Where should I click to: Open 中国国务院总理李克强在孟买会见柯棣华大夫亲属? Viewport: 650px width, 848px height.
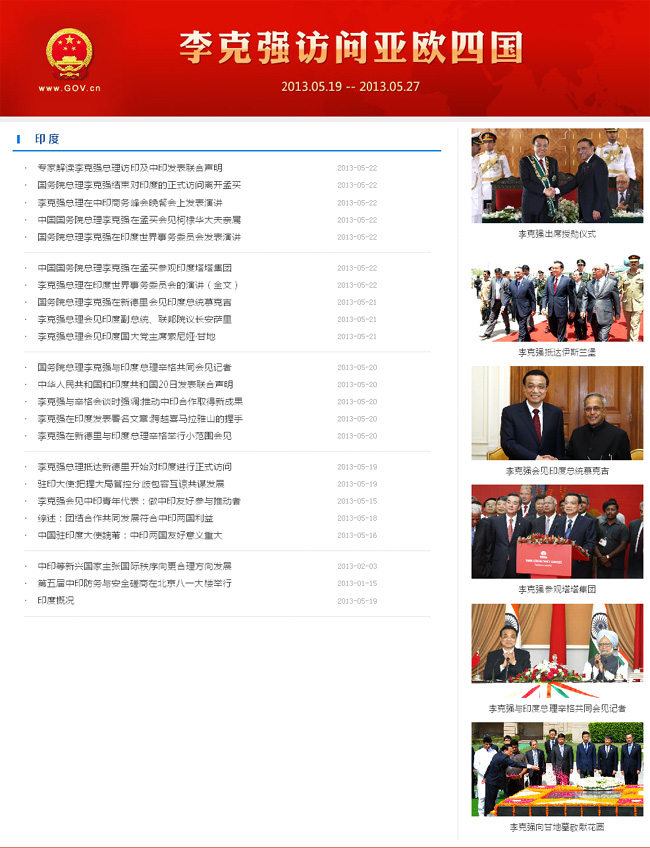(x=139, y=220)
